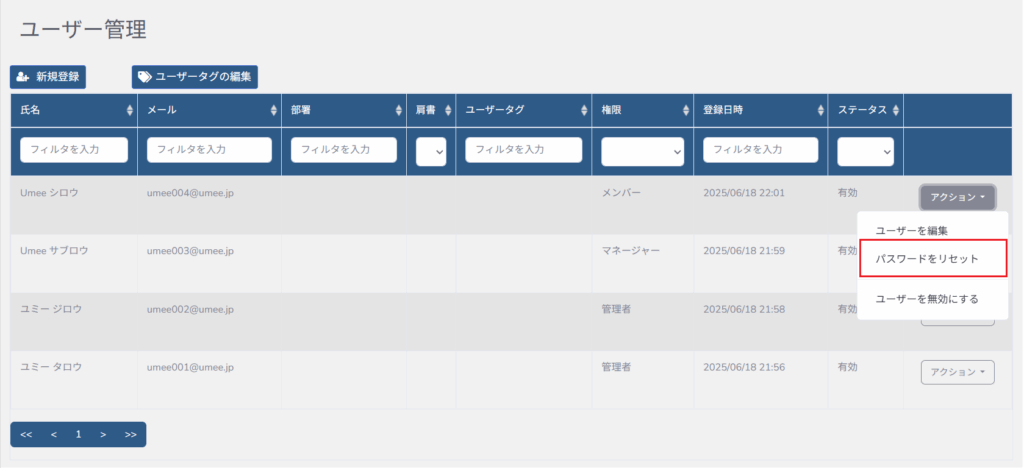
Task: Sort by 権限 column sort icon
Action: (x=686, y=110)
